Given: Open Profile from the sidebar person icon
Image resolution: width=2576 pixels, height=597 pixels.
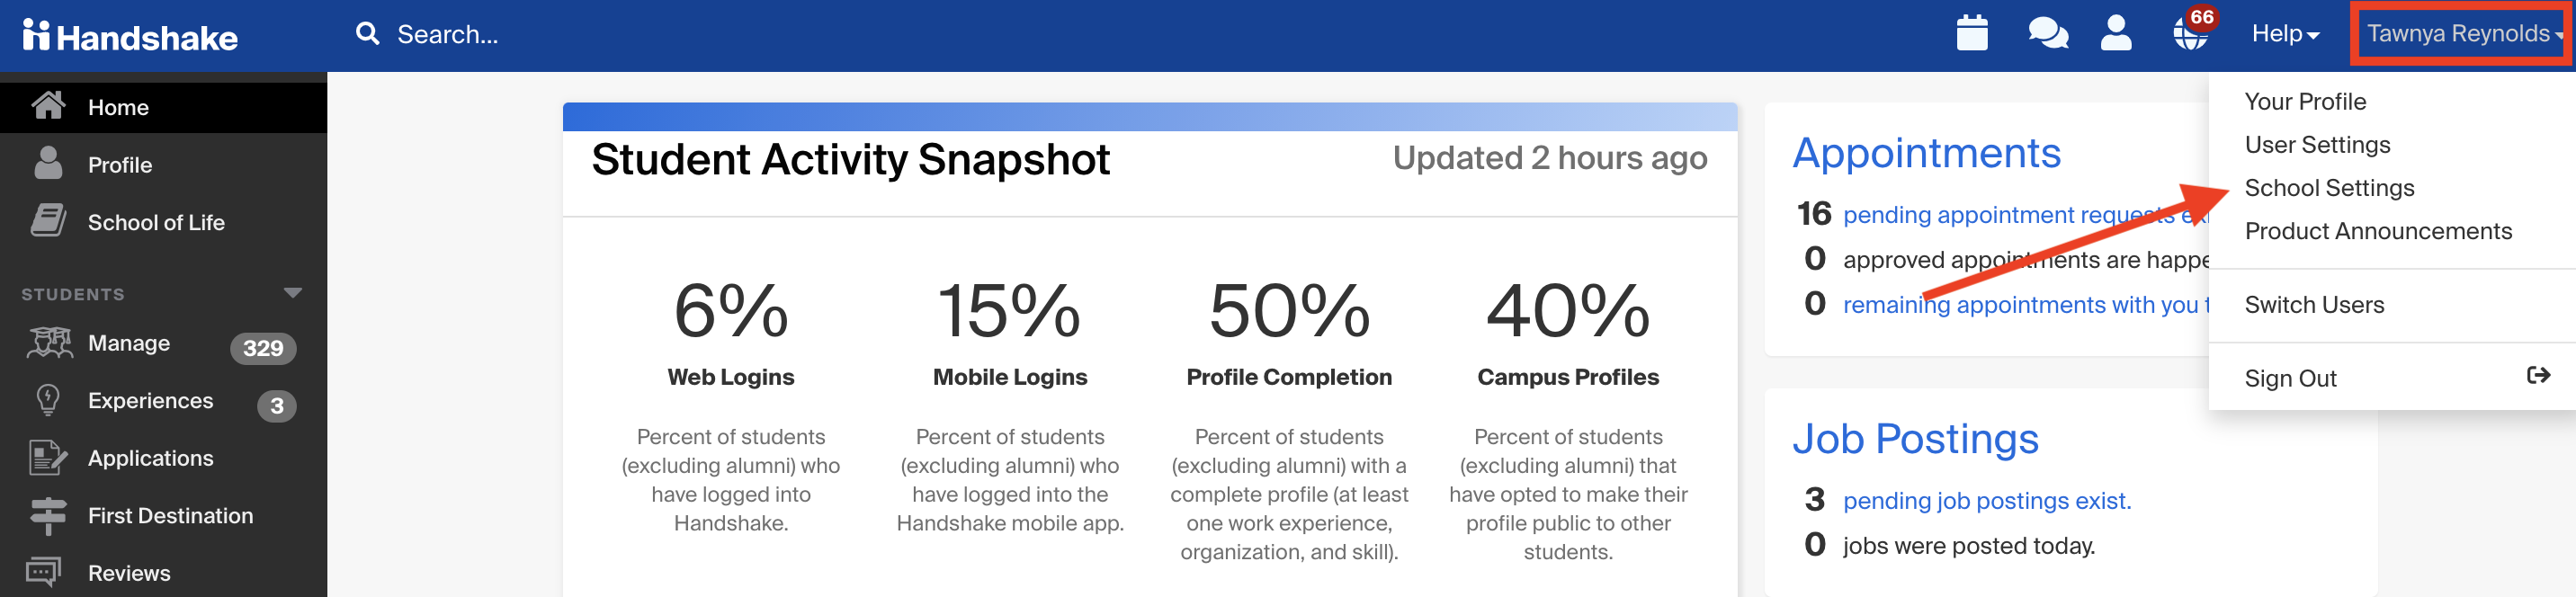Looking at the screenshot, I should [46, 164].
